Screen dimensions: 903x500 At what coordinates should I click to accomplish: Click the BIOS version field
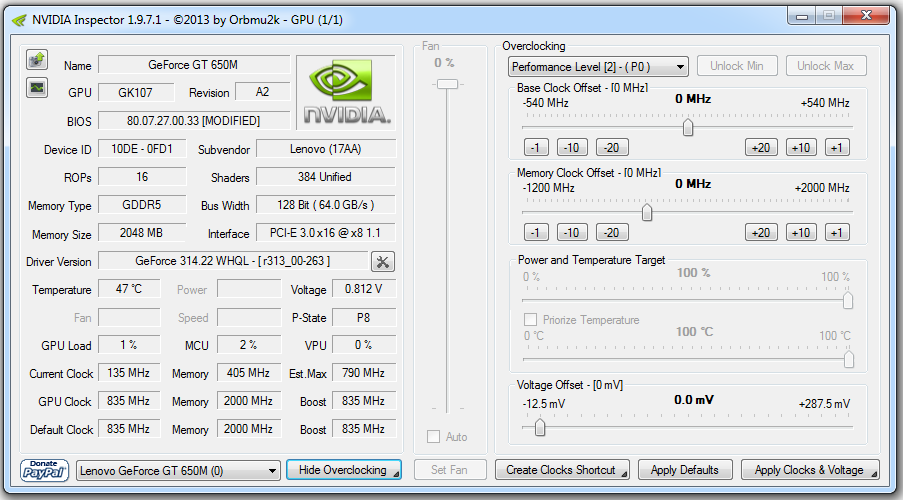[x=194, y=121]
